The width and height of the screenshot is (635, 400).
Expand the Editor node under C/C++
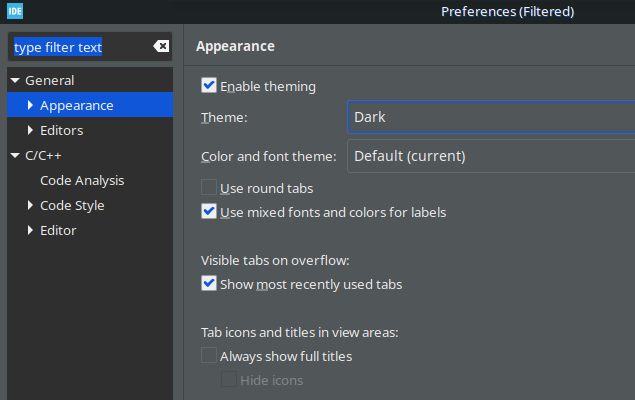(31, 230)
